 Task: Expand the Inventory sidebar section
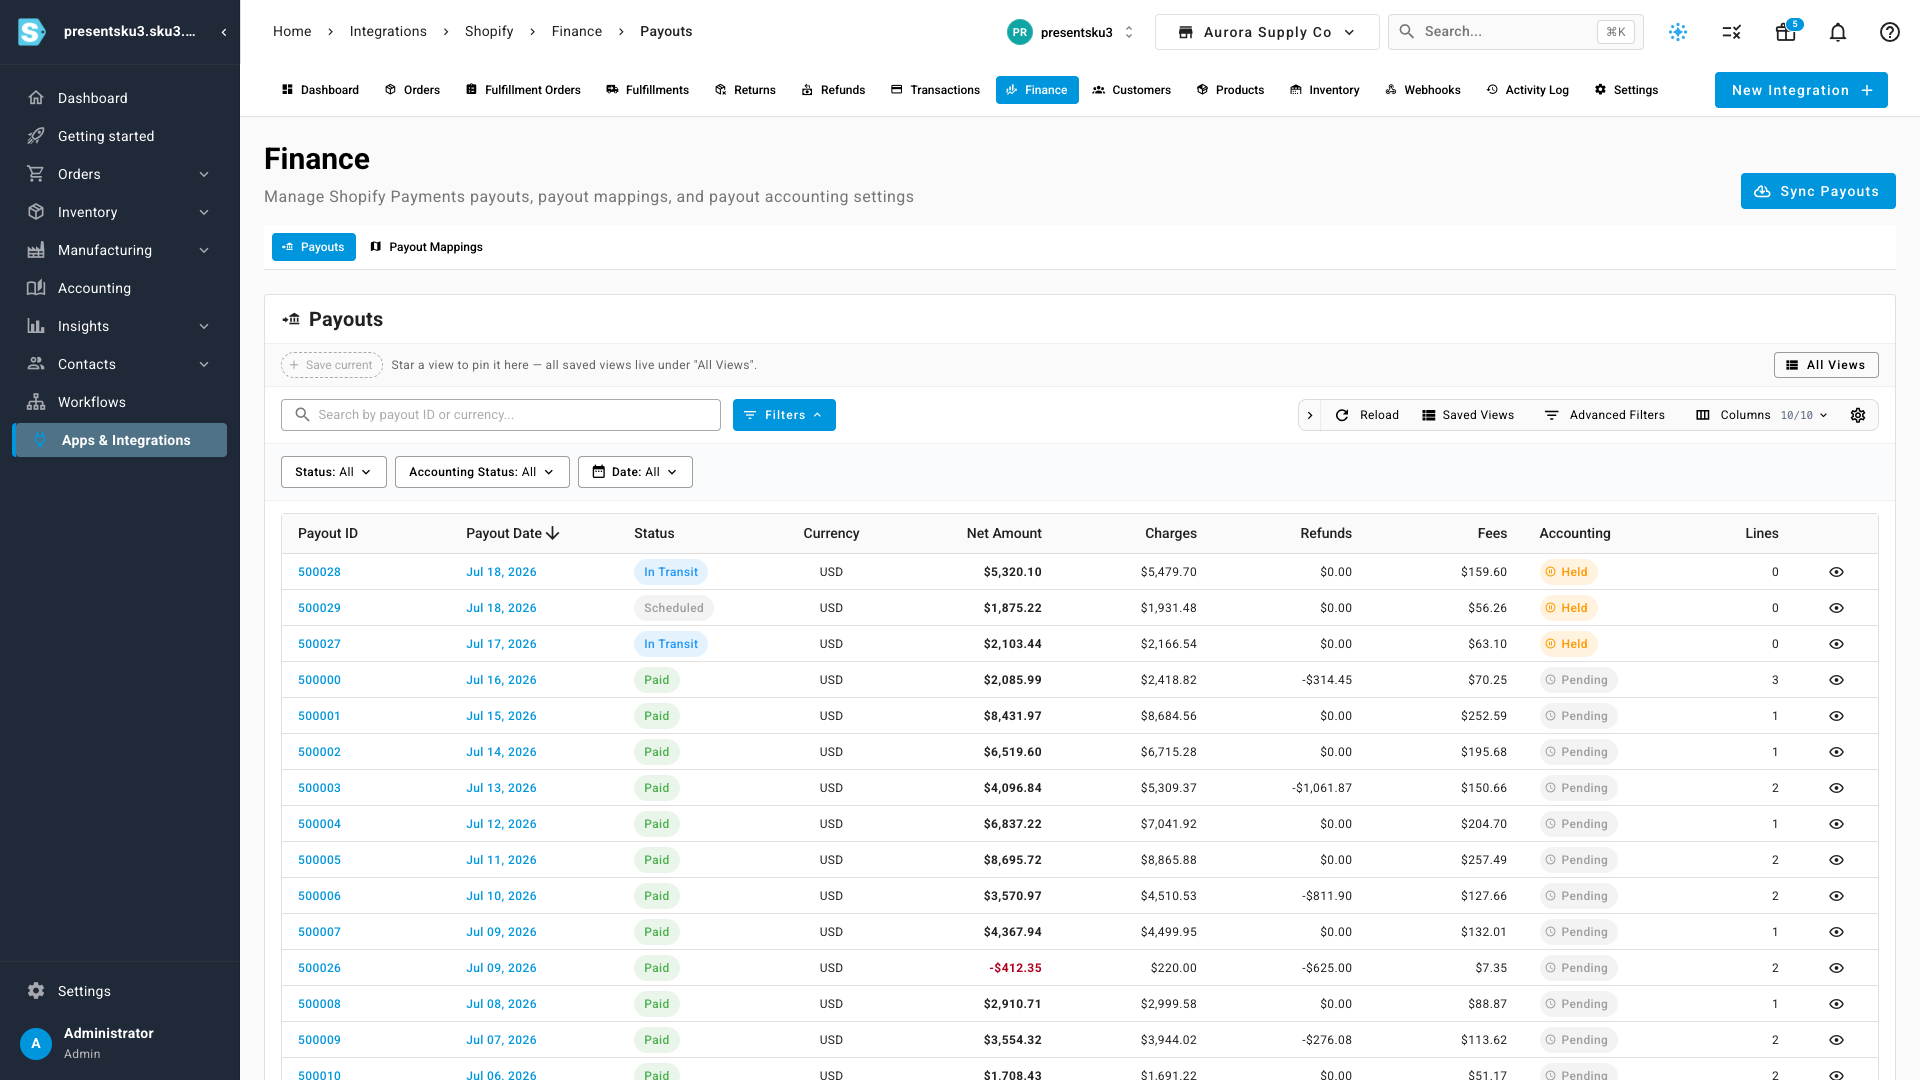204,212
